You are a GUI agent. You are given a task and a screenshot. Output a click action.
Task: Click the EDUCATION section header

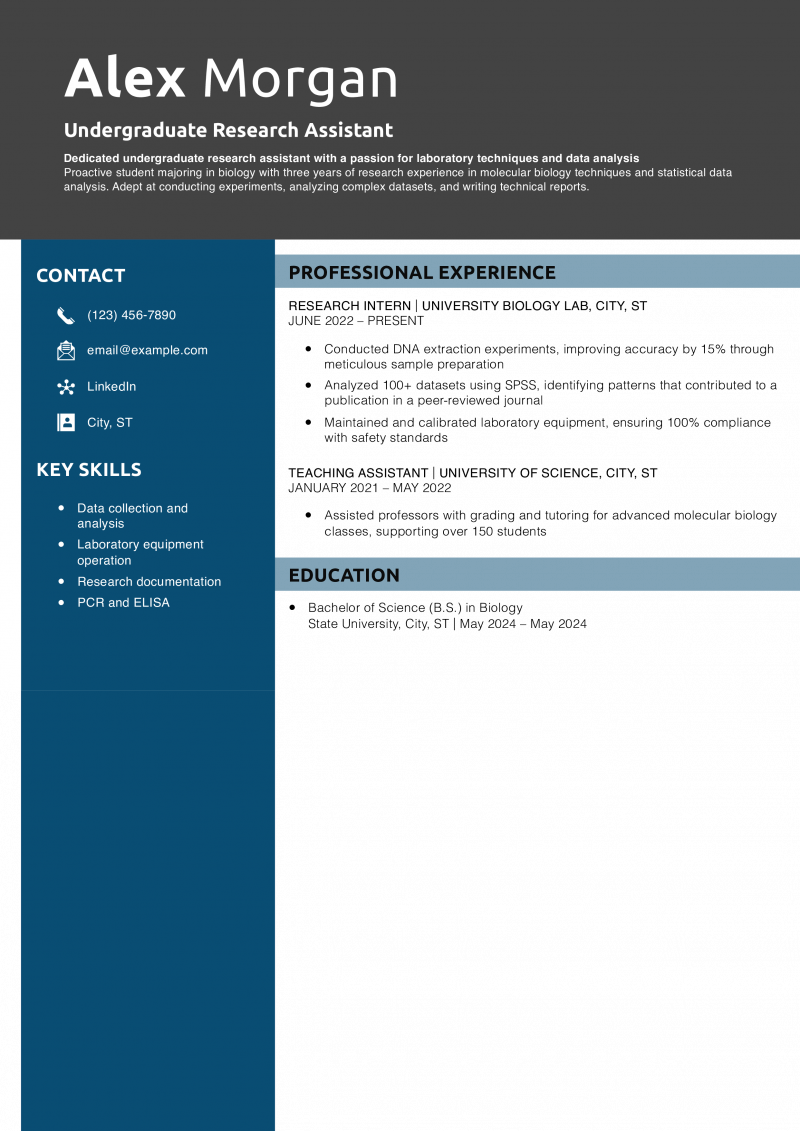point(344,575)
